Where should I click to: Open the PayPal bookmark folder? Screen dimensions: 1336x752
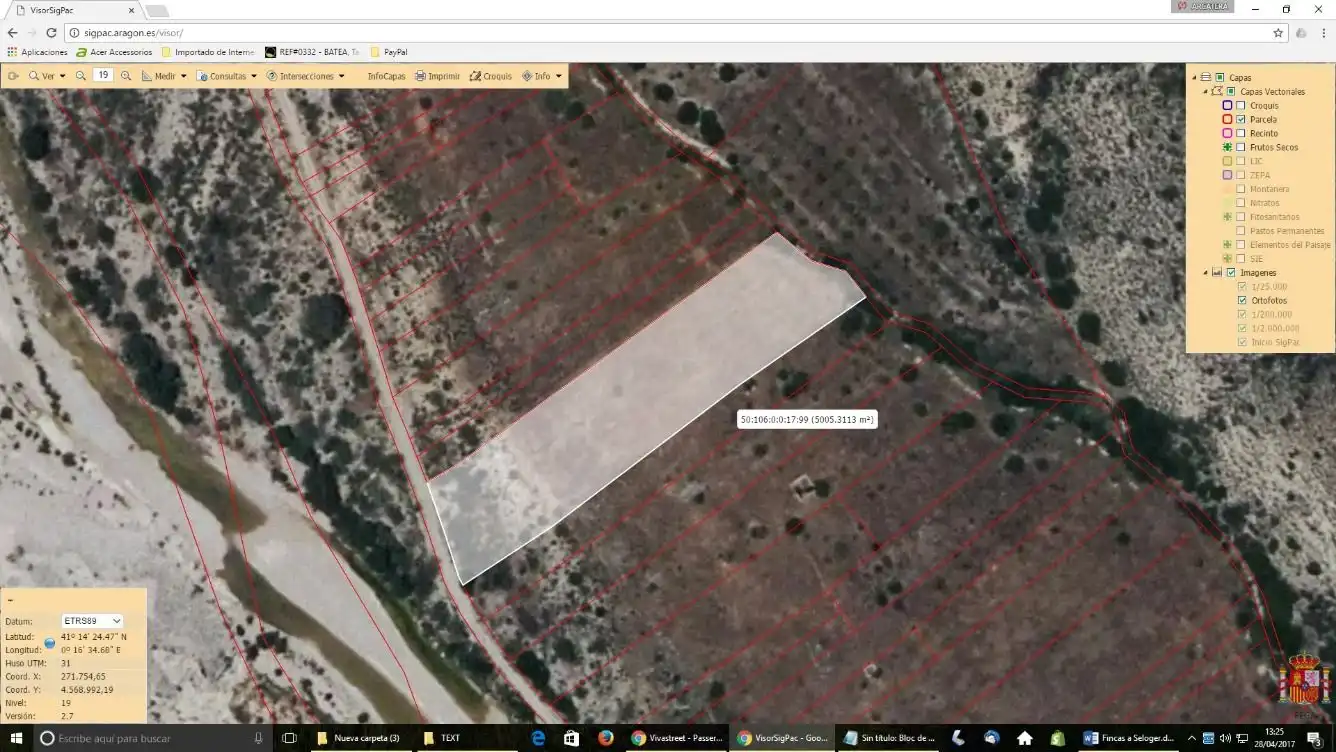[x=389, y=52]
